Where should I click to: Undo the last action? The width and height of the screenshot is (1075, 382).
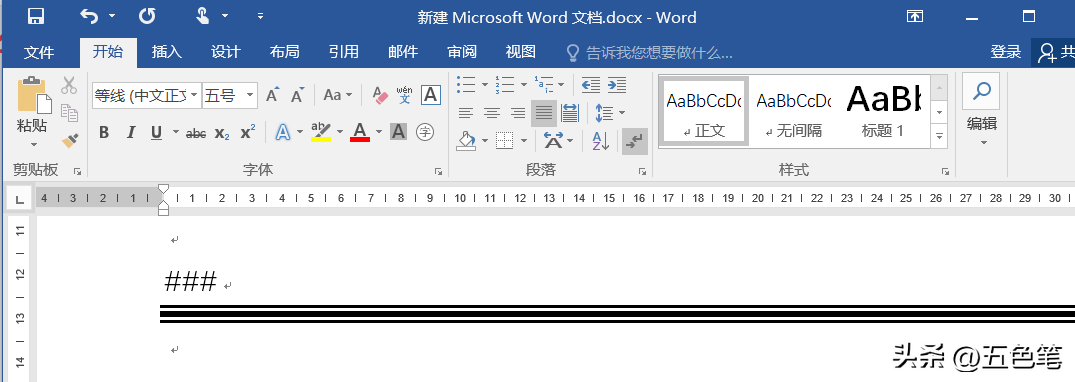pyautogui.click(x=88, y=16)
